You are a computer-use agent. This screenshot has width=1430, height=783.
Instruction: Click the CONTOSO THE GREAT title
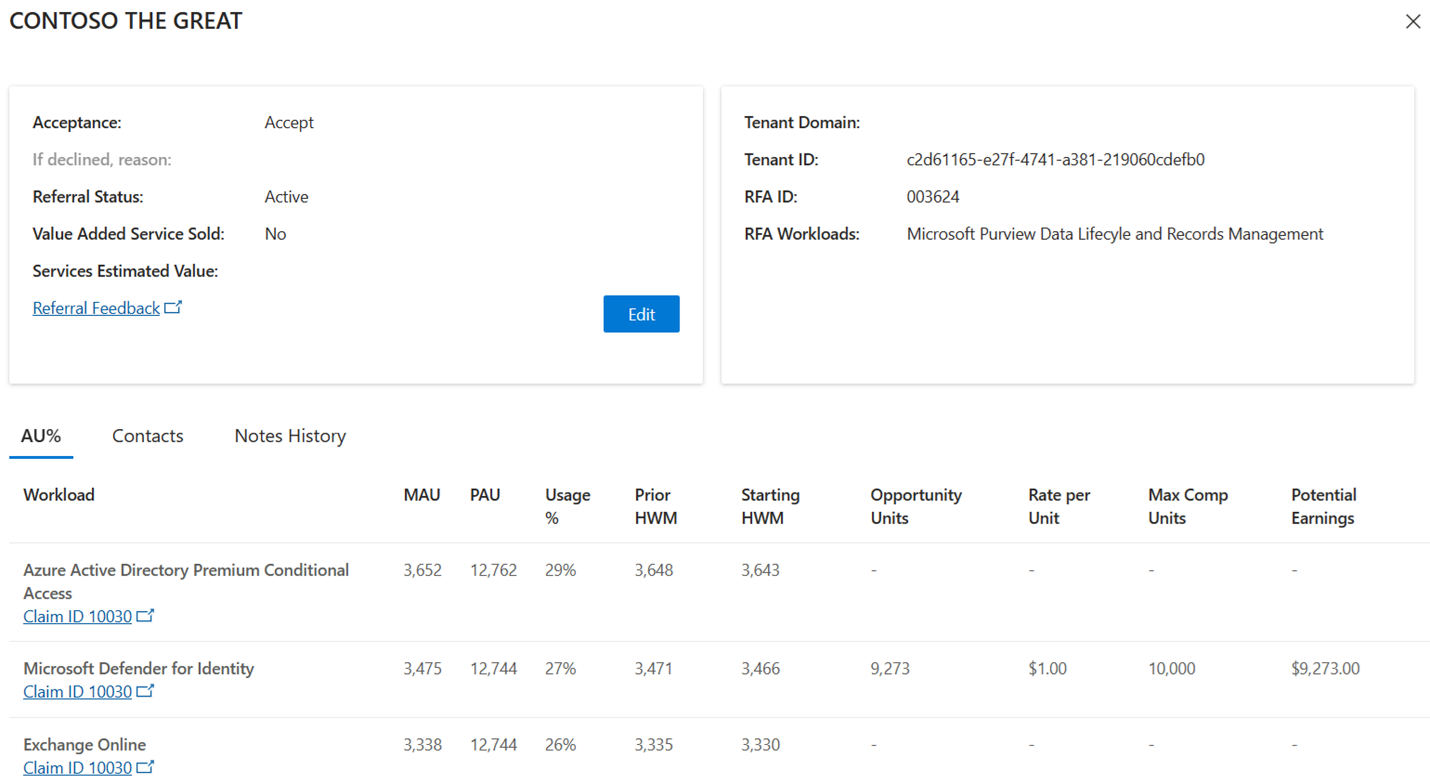[x=126, y=21]
